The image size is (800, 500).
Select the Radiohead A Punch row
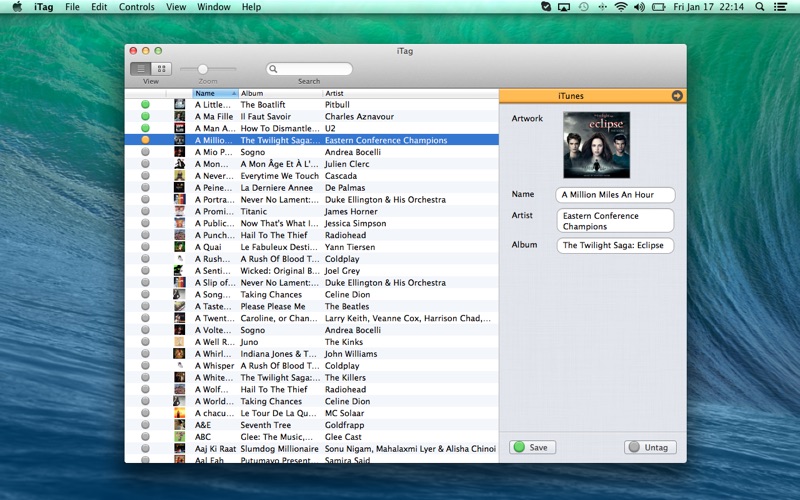coord(312,235)
